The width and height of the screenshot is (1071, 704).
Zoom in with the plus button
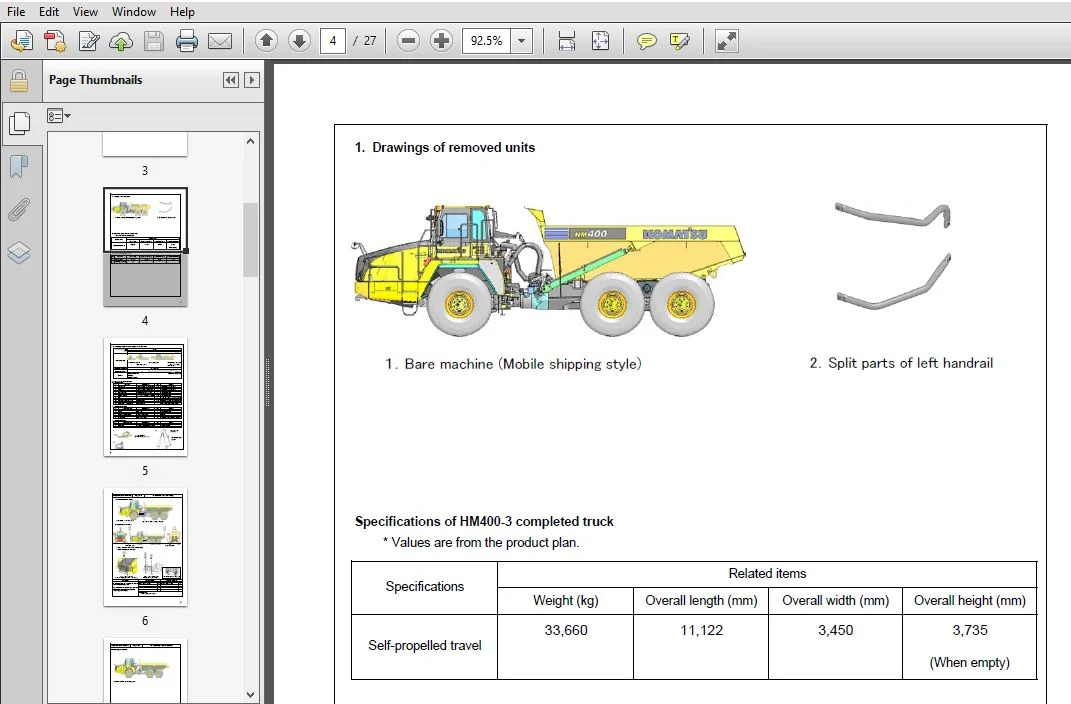441,41
